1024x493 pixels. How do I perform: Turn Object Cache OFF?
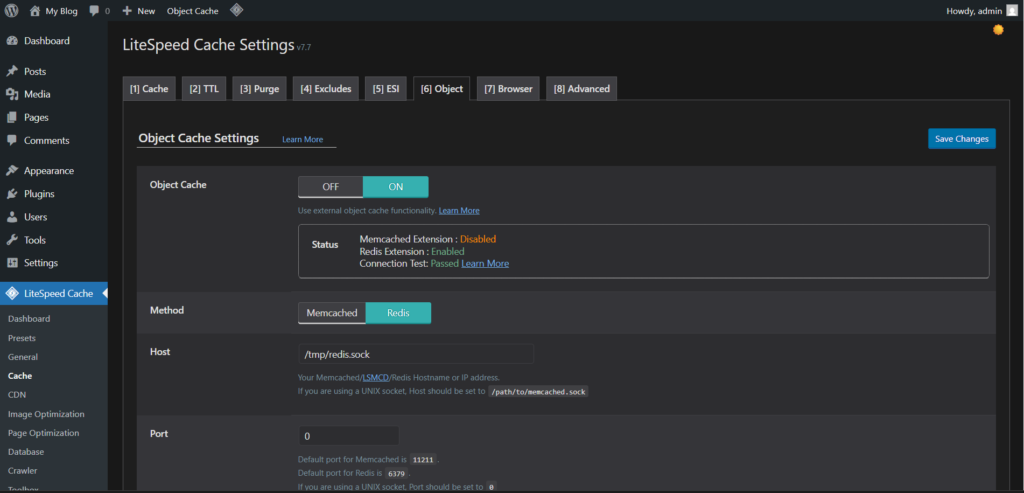[330, 187]
